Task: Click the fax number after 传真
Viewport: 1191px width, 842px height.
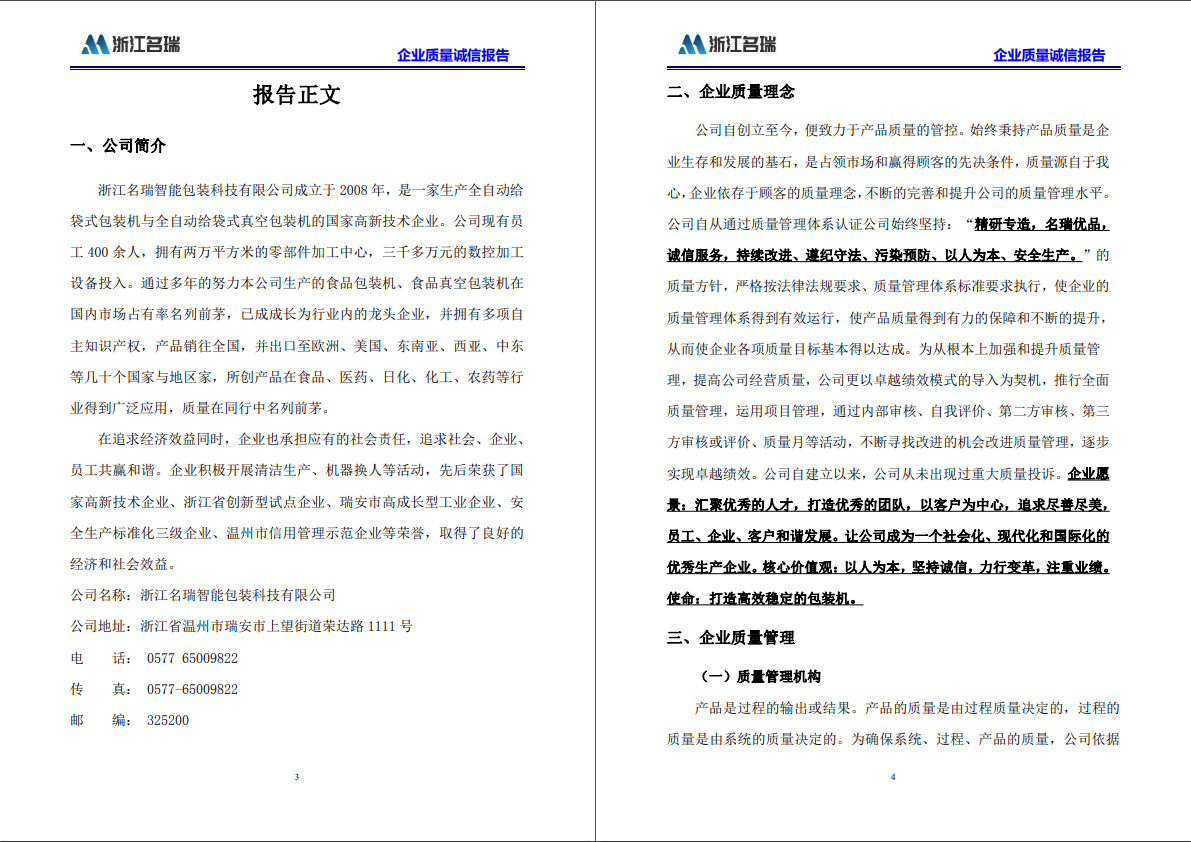Action: click(192, 690)
